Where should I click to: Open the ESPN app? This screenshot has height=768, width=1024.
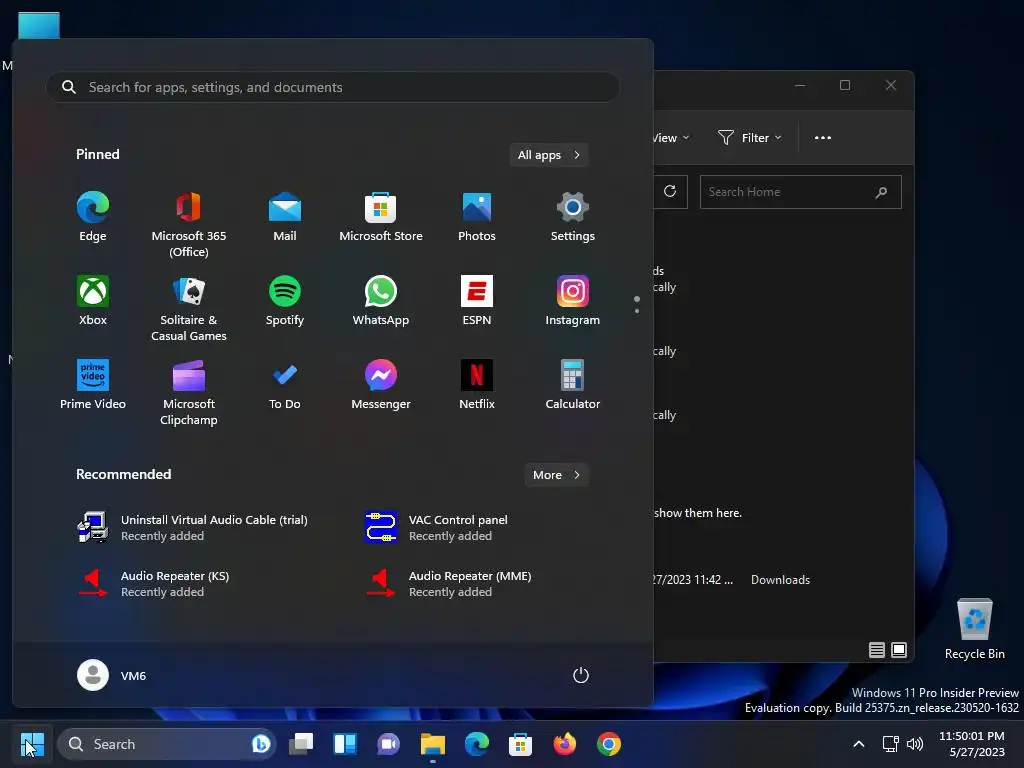[x=477, y=302]
